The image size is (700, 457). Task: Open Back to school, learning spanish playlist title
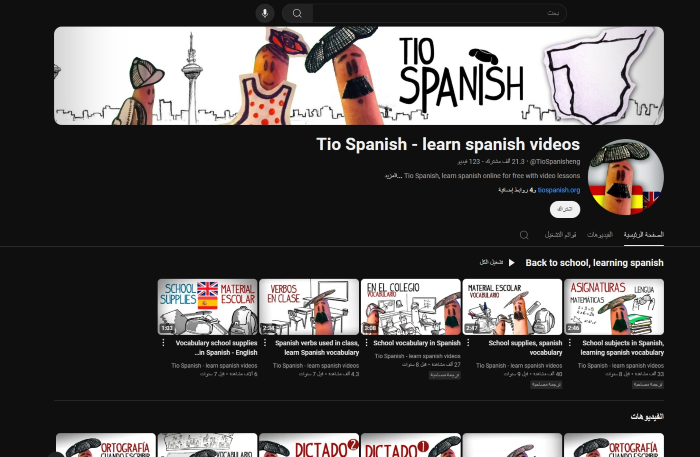tap(594, 263)
